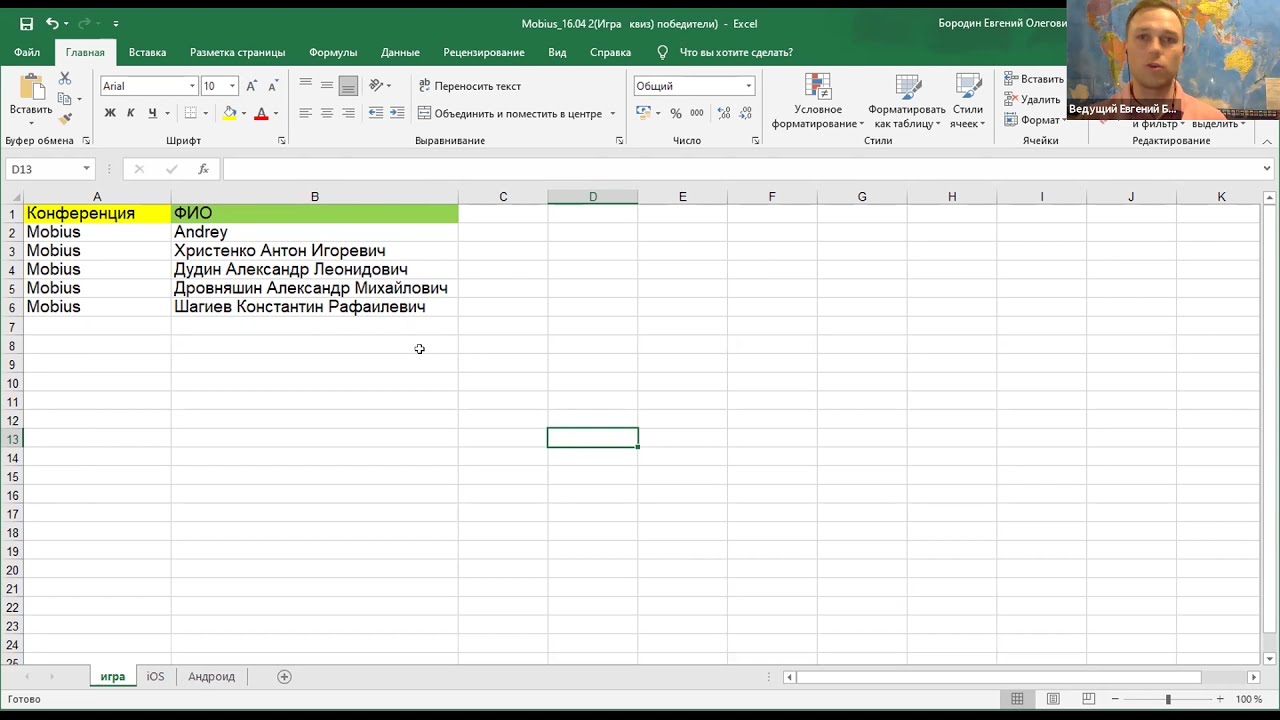Open the Arial font name dropdown
Image resolution: width=1280 pixels, height=720 pixels.
coord(193,86)
